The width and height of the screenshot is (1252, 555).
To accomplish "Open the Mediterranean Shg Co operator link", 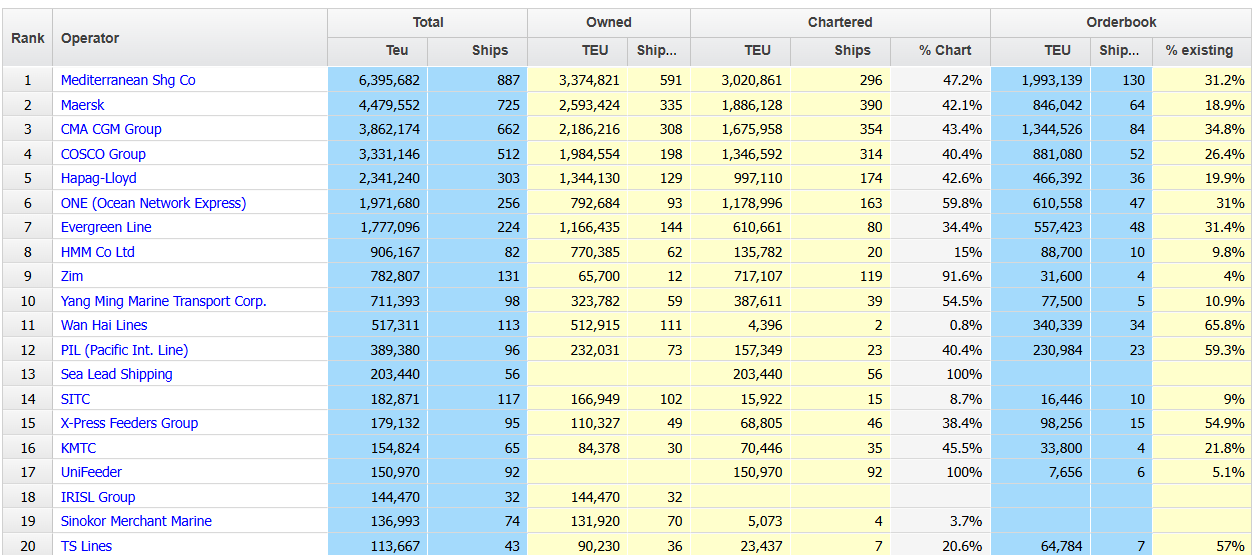I will 128,80.
